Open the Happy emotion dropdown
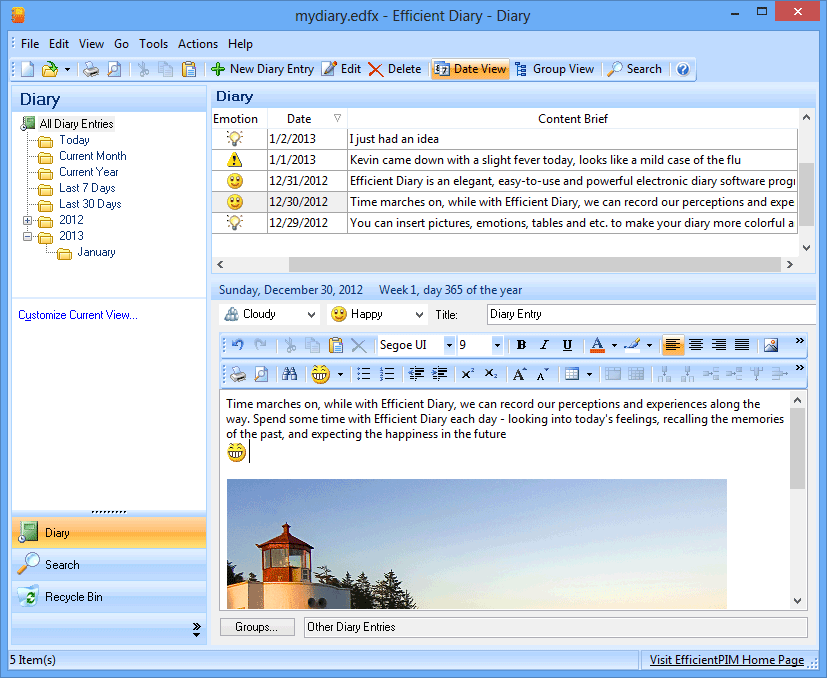The image size is (827, 678). [x=419, y=314]
